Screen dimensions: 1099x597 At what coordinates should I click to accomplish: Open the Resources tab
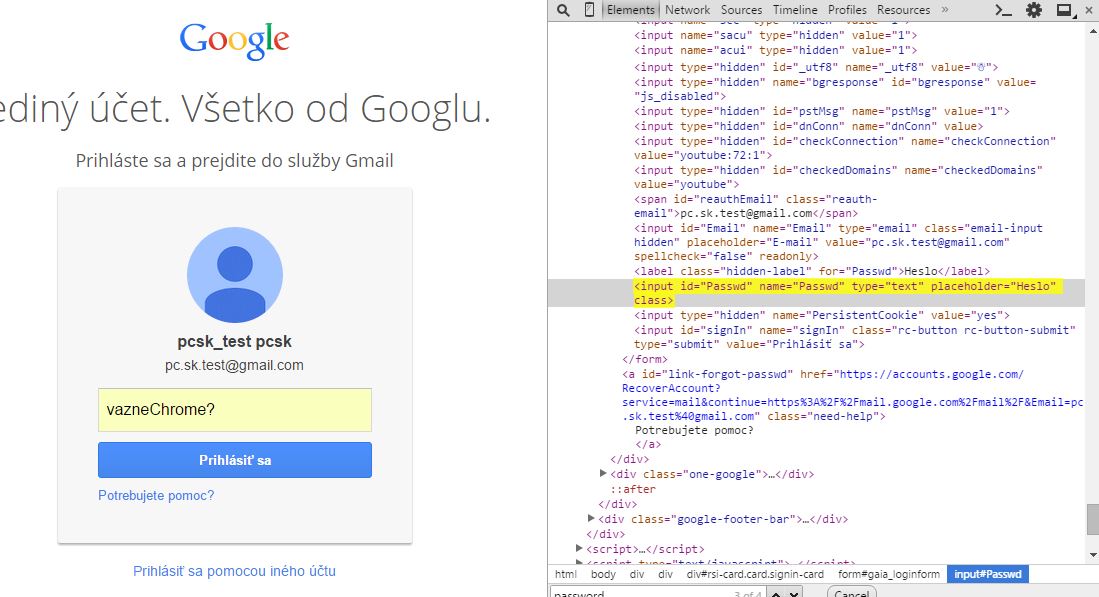click(x=903, y=10)
